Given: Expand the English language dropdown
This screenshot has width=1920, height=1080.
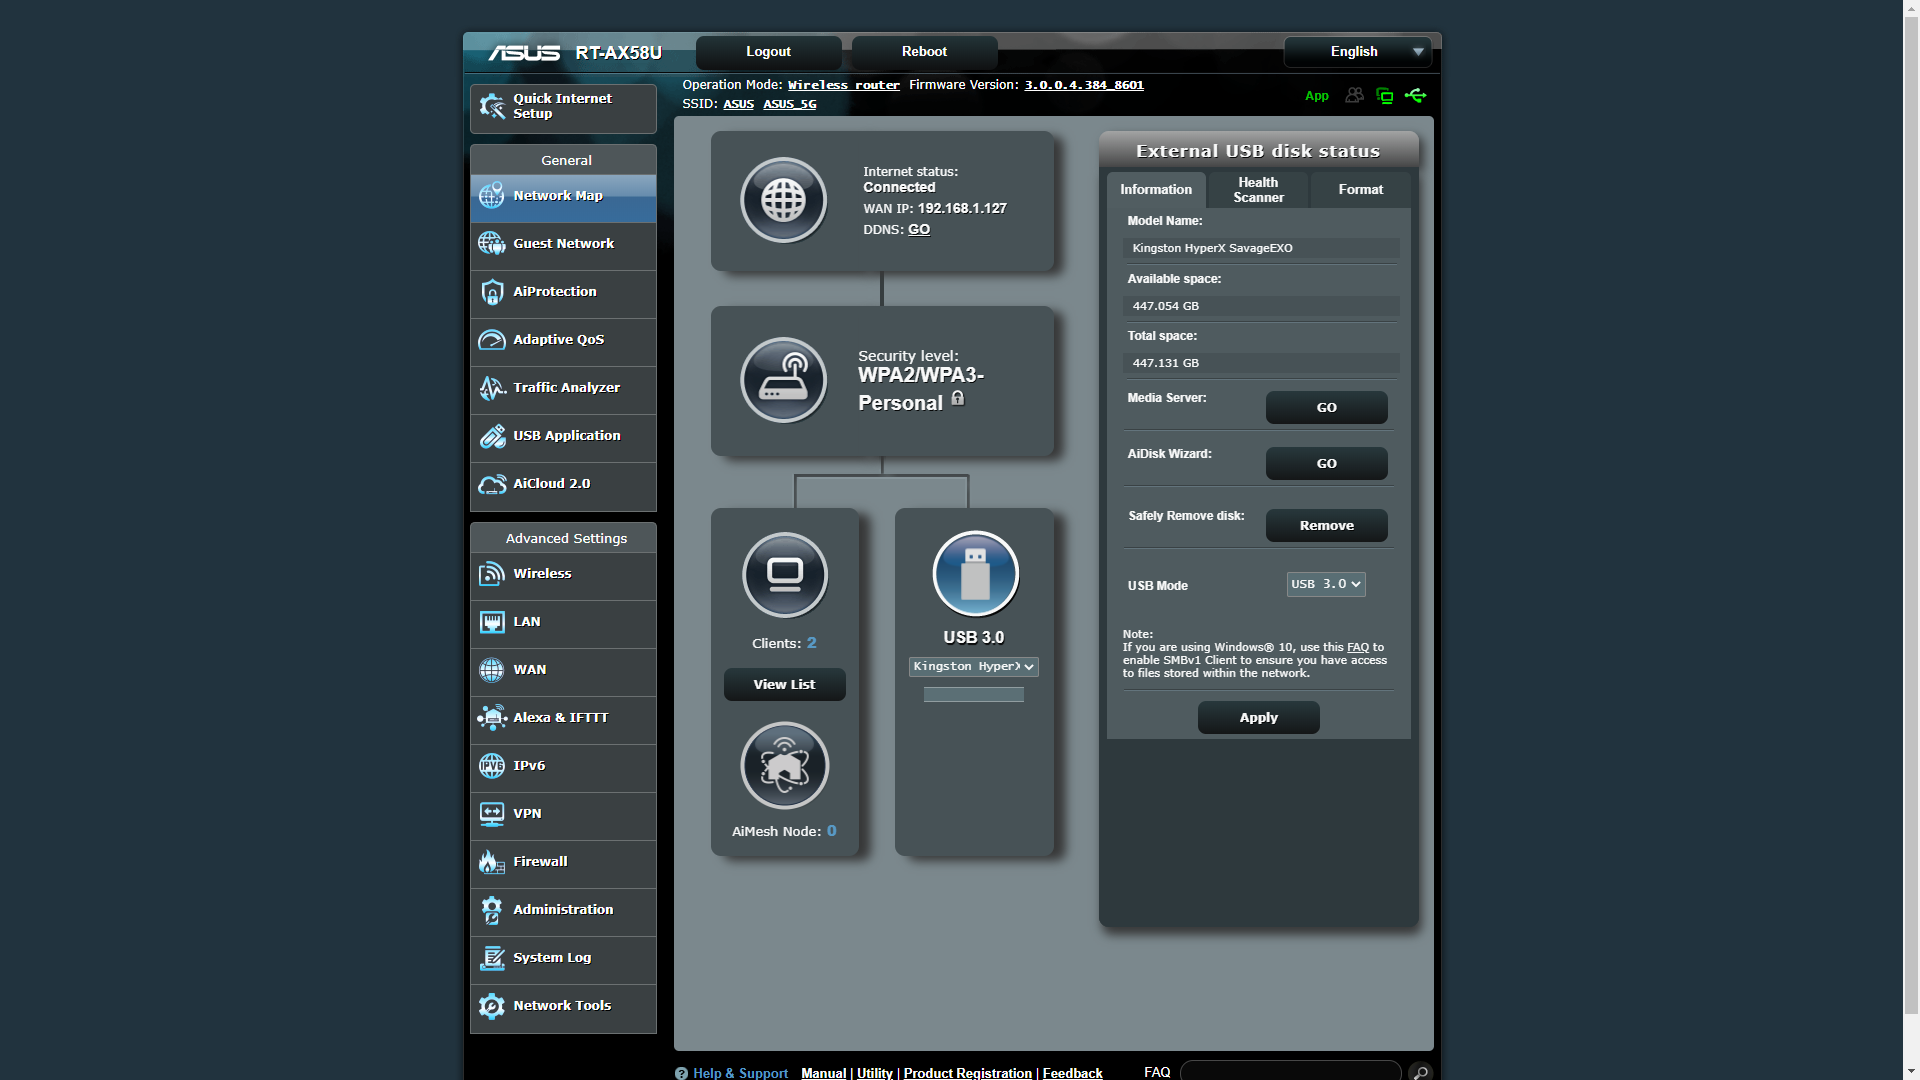Looking at the screenshot, I should point(1357,52).
